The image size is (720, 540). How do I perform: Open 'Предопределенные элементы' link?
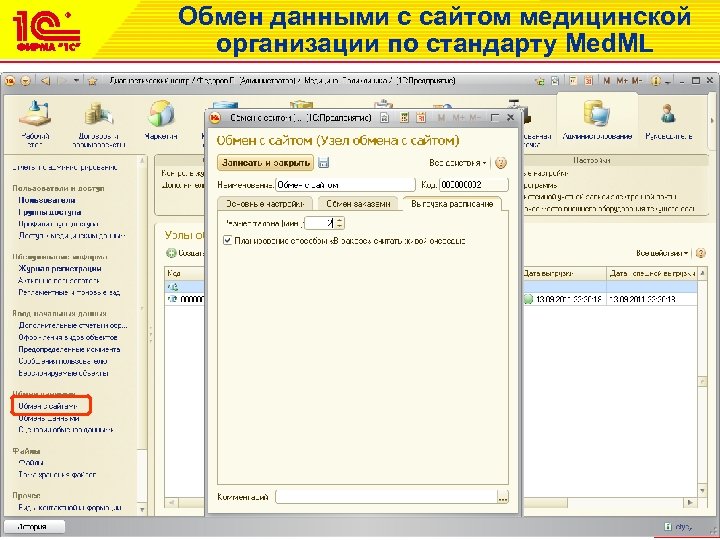pos(69,349)
